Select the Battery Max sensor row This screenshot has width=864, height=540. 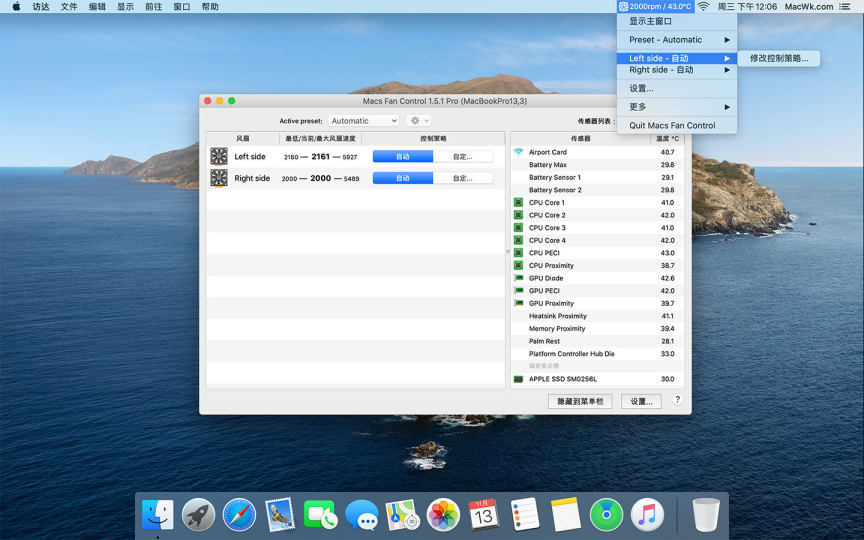[x=597, y=165]
